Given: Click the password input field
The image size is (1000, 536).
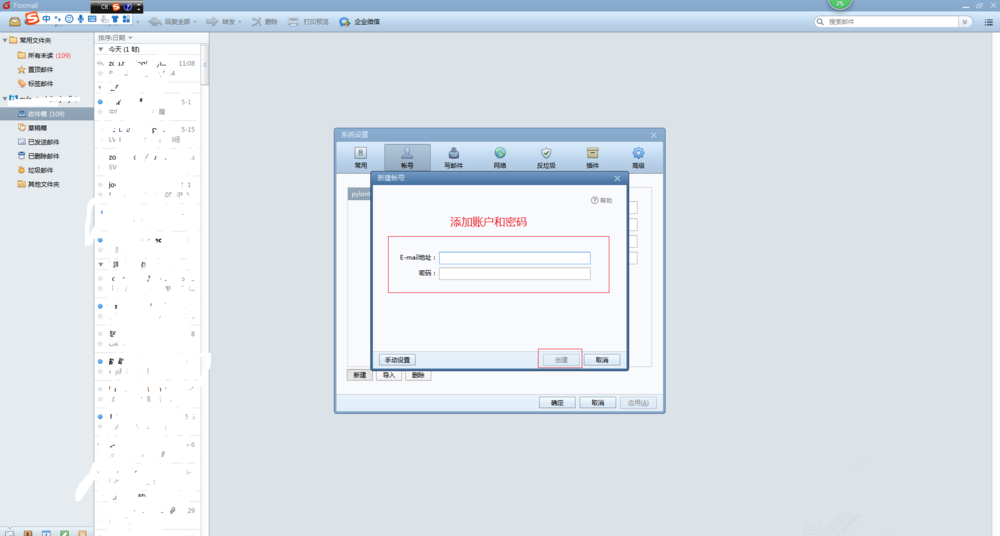Looking at the screenshot, I should click(515, 273).
